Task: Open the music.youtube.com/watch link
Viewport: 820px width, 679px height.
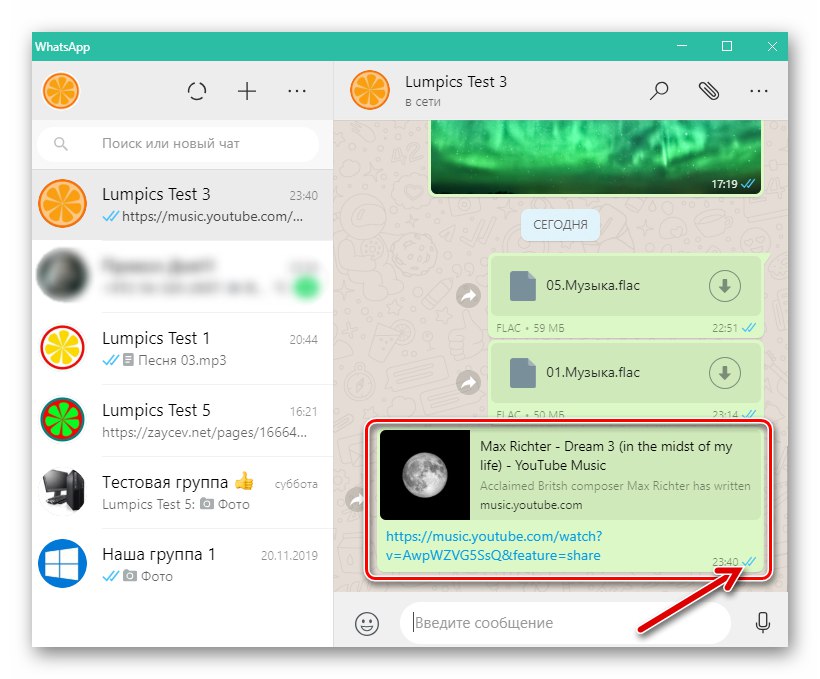Action: [x=494, y=546]
